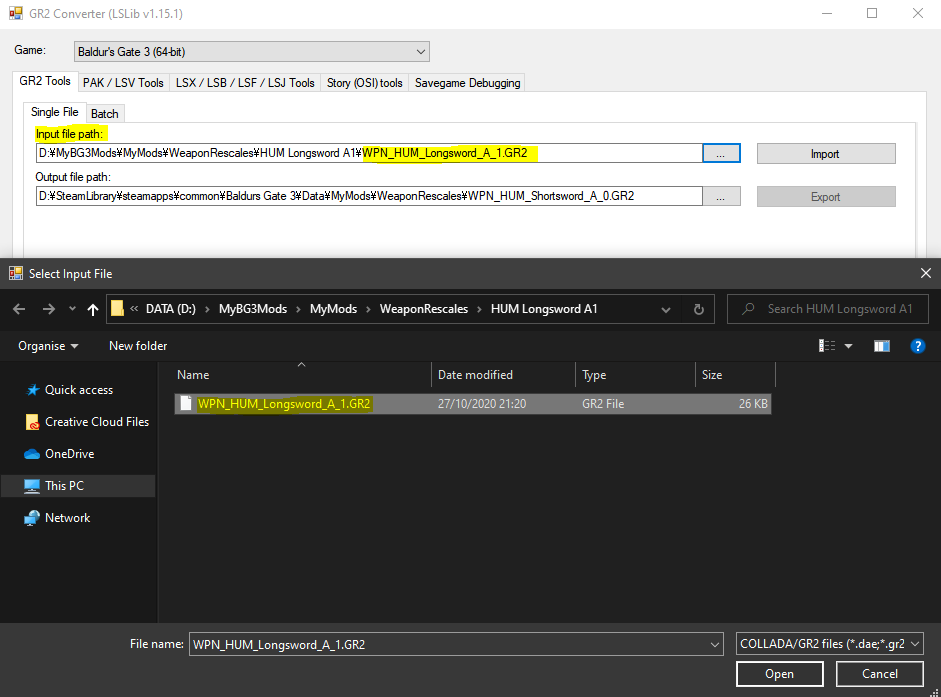Navigate to MyMods breadcrumb
The image size is (941, 697).
pos(333,309)
